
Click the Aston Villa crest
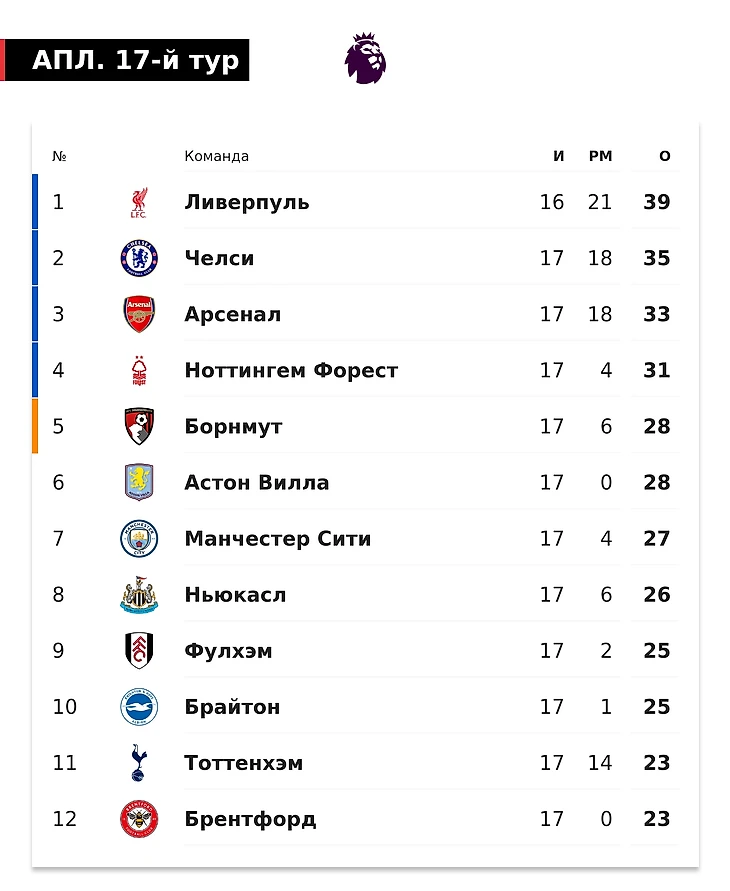(139, 483)
